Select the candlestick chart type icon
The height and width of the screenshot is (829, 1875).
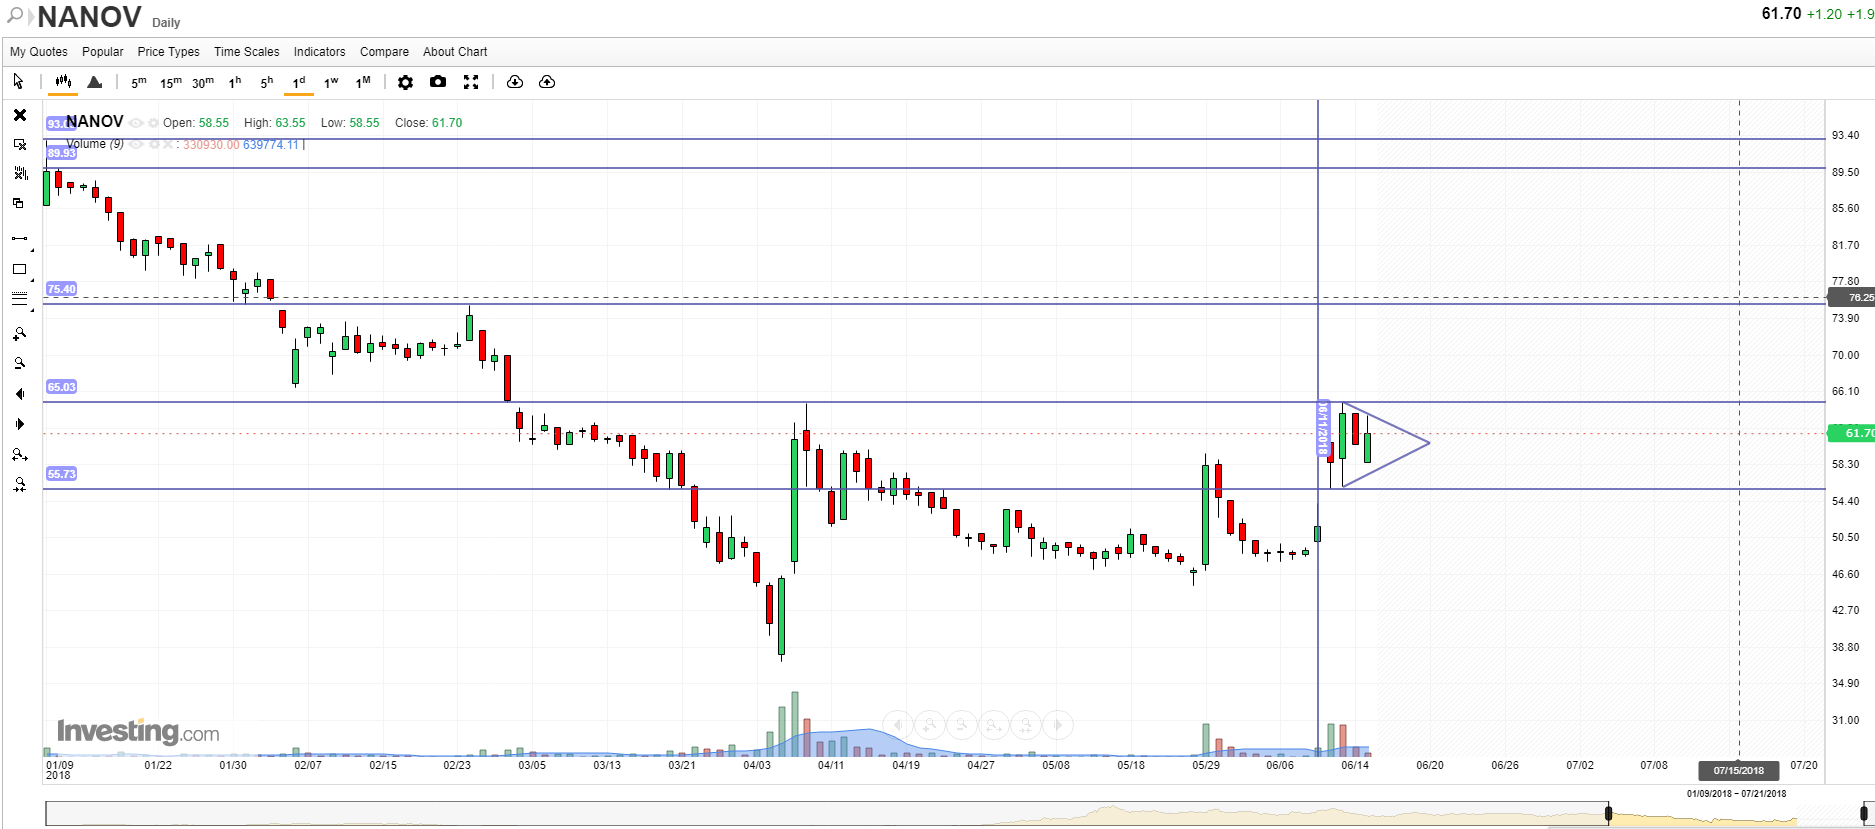point(63,82)
